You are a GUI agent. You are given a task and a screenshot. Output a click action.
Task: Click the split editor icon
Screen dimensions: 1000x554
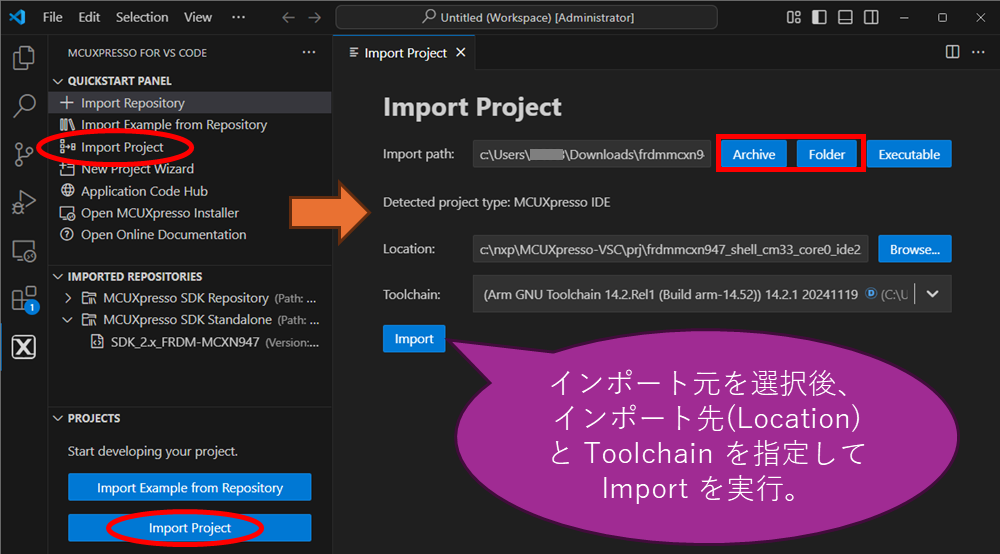pyautogui.click(x=952, y=52)
